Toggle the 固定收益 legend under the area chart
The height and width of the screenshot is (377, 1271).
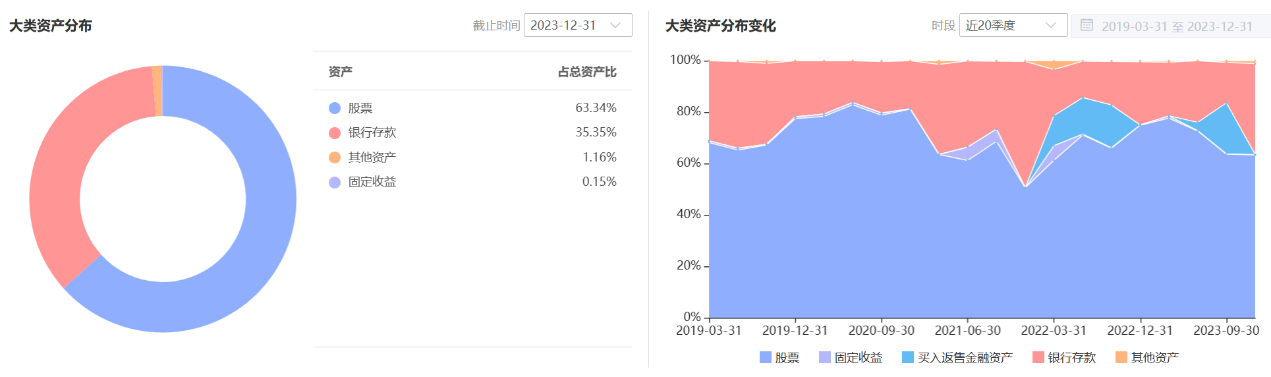[850, 357]
